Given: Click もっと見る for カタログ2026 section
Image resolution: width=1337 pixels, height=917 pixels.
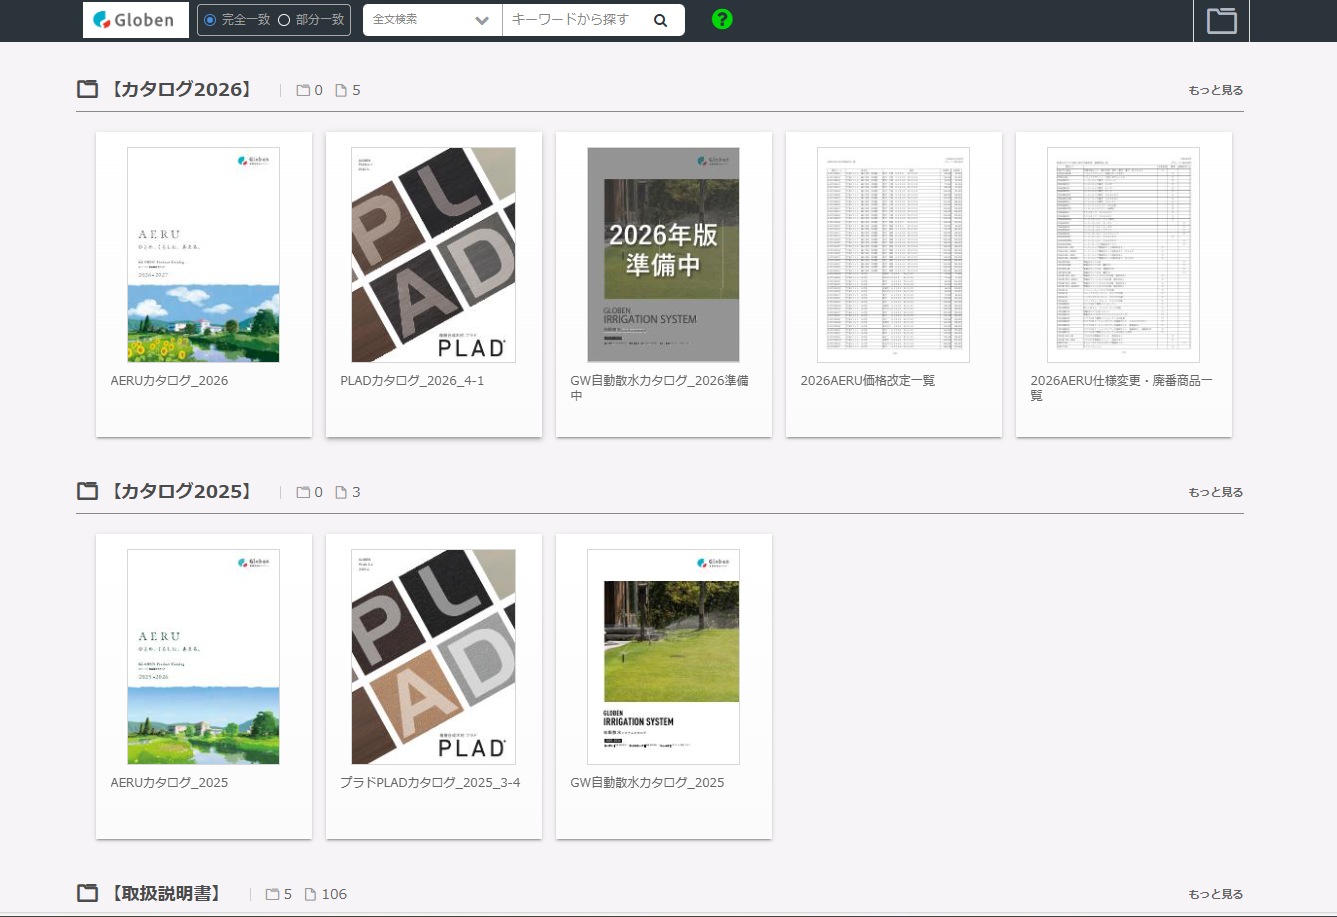Looking at the screenshot, I should click(1215, 90).
